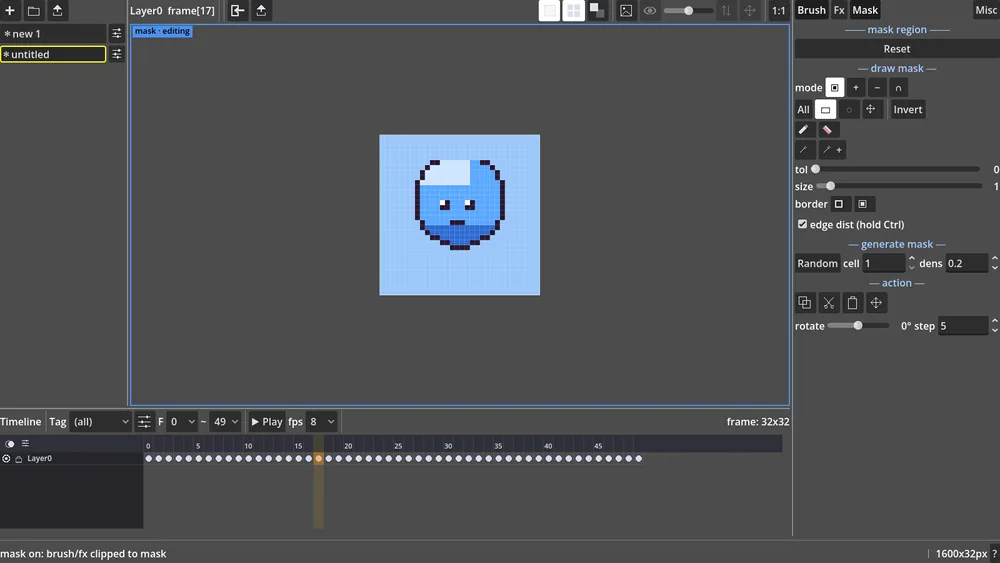Select the add (+) mask mode

[x=856, y=87]
